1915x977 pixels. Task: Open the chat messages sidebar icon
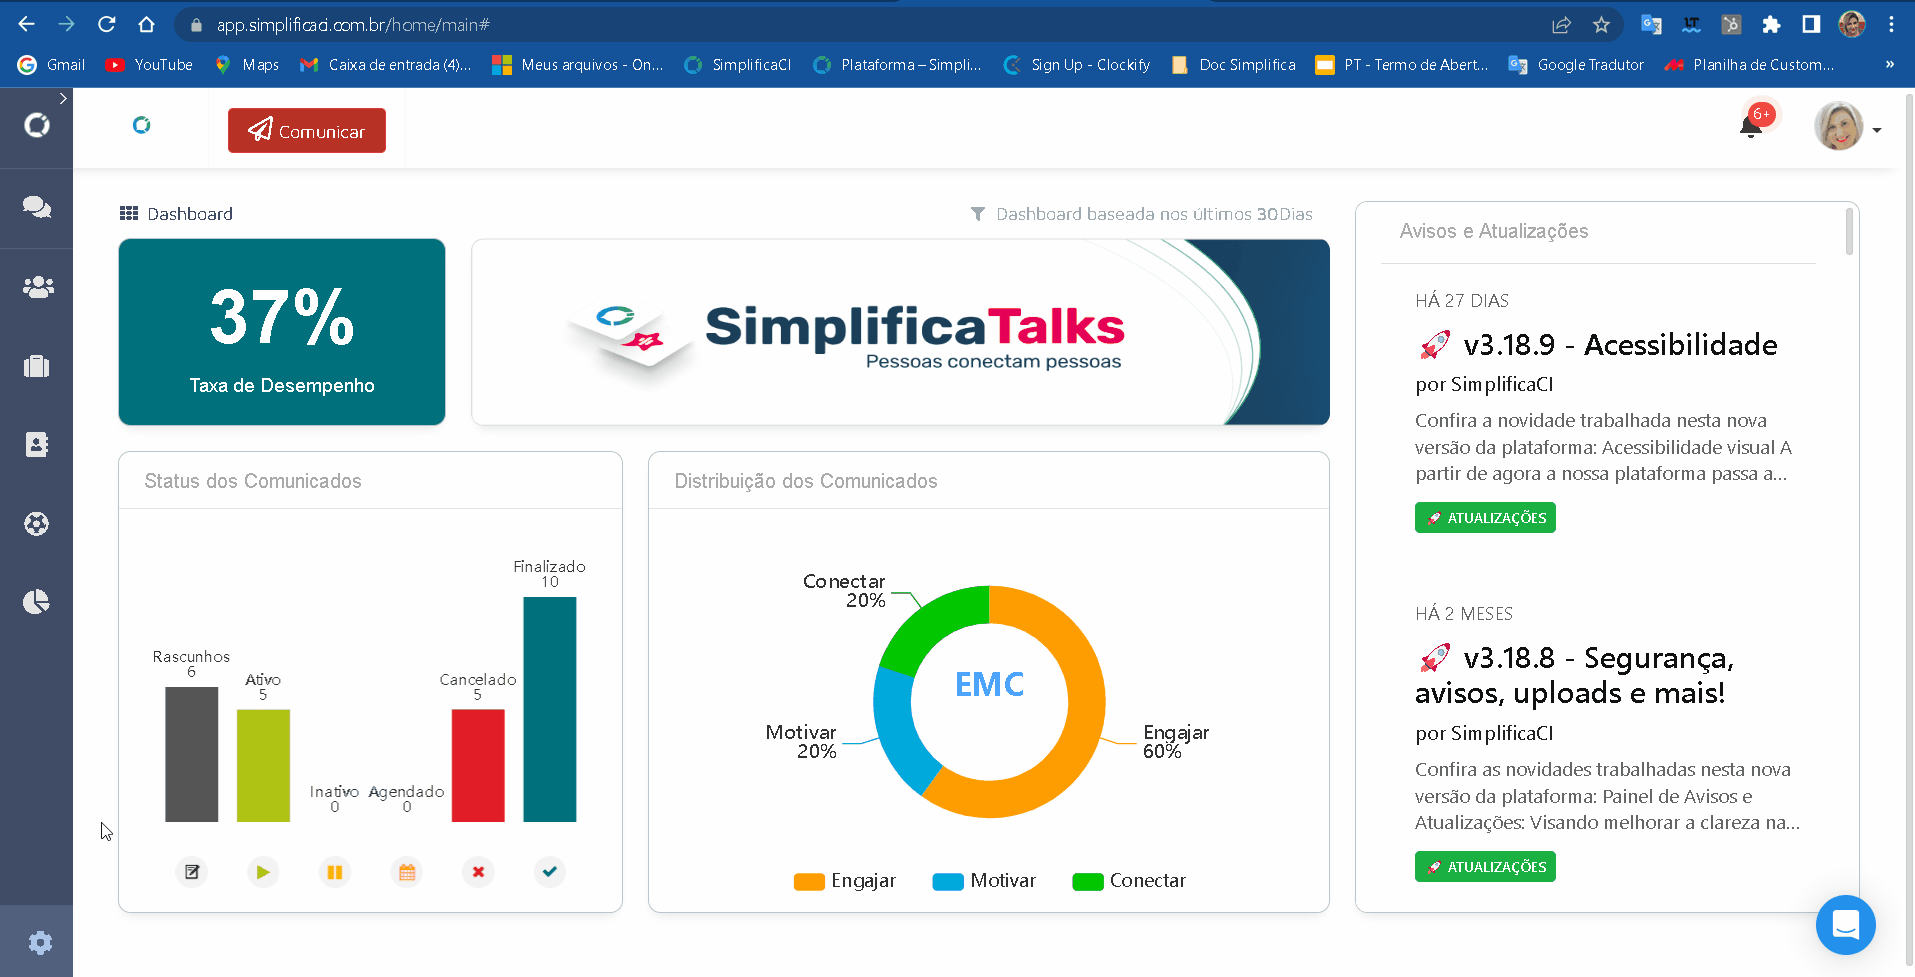[x=37, y=207]
